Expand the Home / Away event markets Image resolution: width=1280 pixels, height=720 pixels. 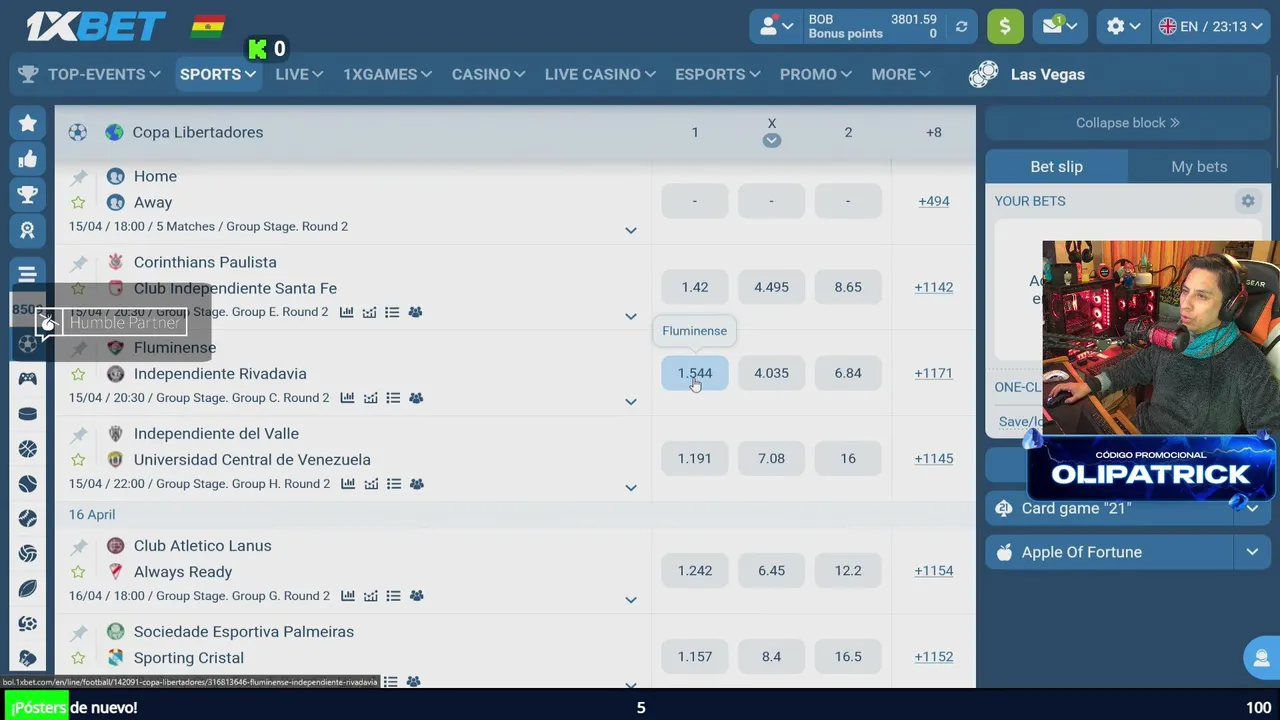coord(631,230)
